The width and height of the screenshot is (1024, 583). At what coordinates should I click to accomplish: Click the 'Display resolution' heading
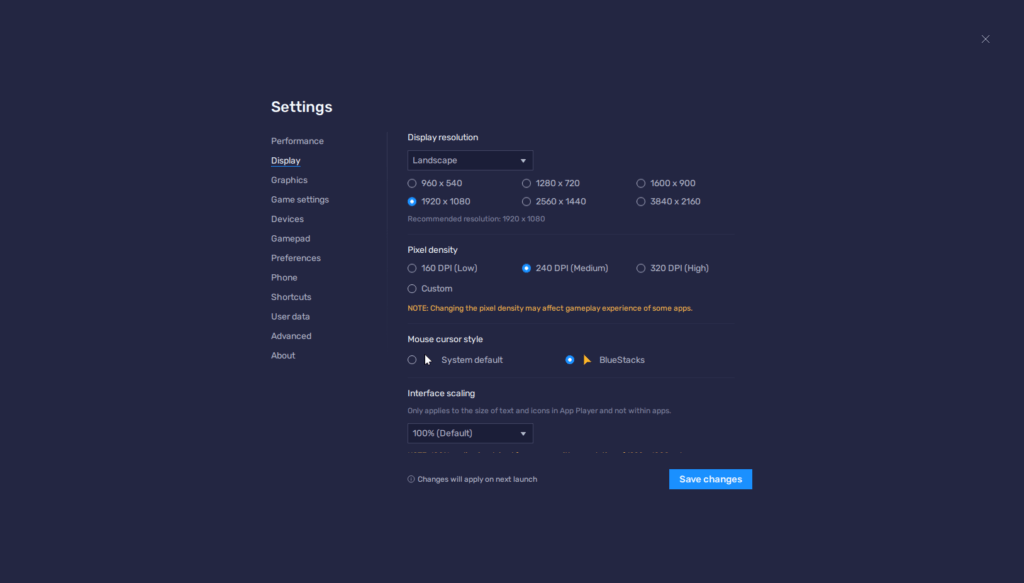(x=443, y=138)
